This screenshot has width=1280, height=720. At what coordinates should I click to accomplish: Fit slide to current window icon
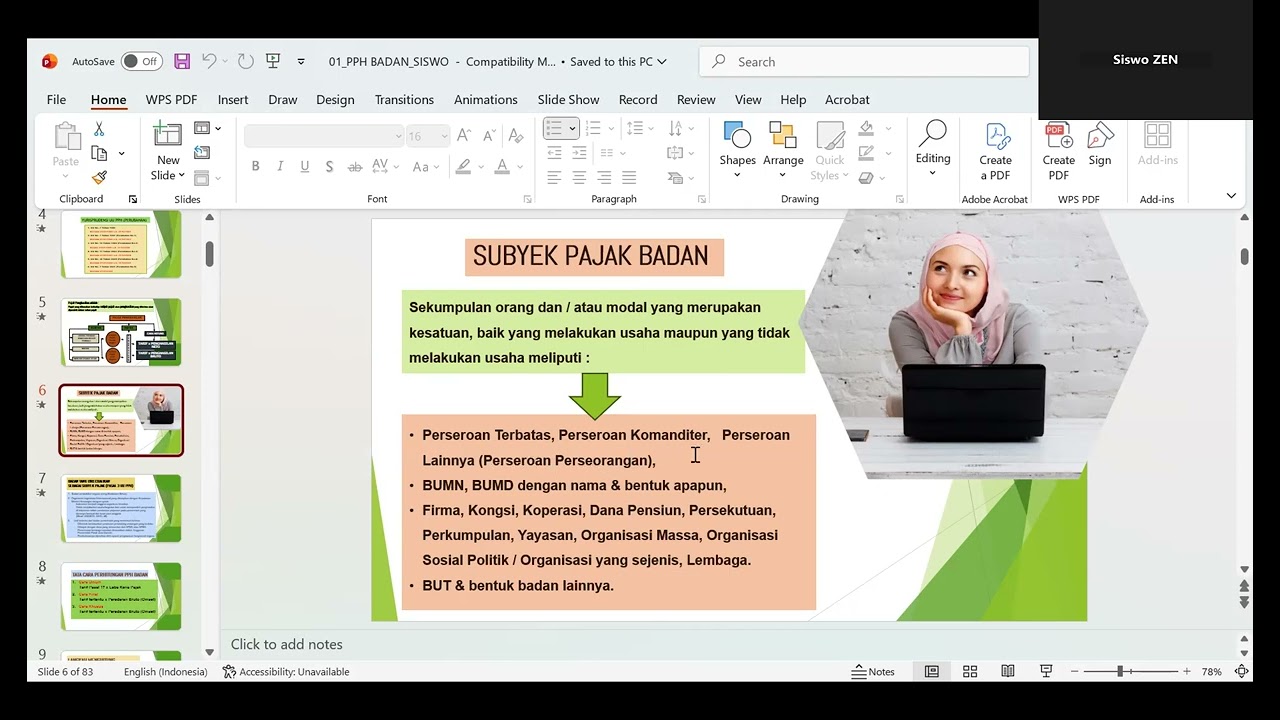[x=1242, y=672]
